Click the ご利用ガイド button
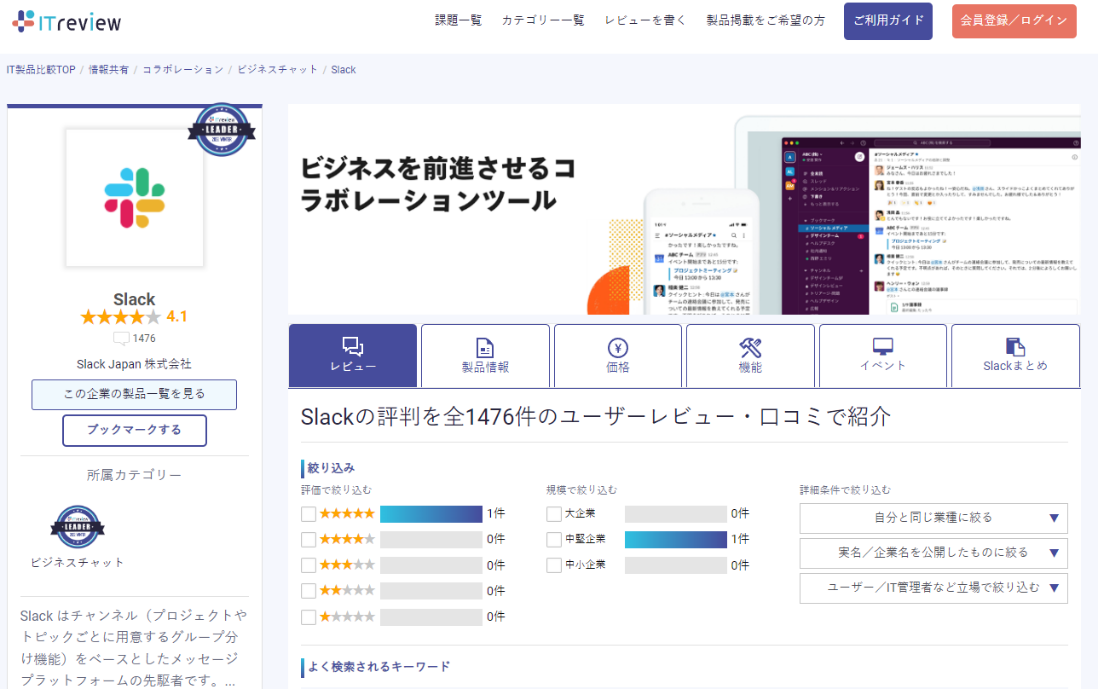 [x=888, y=21]
